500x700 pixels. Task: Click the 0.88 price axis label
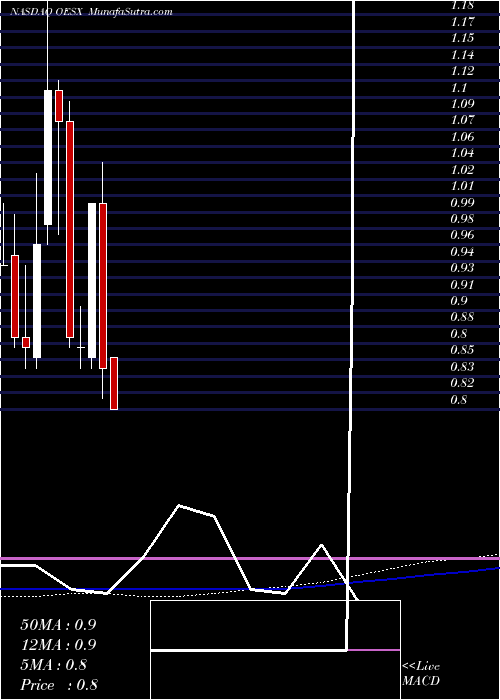pos(462,317)
